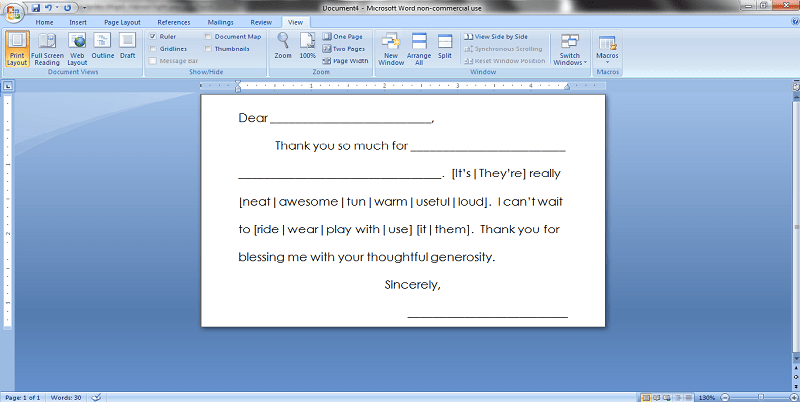800x402 pixels.
Task: Click Arrange All windows
Action: point(419,48)
